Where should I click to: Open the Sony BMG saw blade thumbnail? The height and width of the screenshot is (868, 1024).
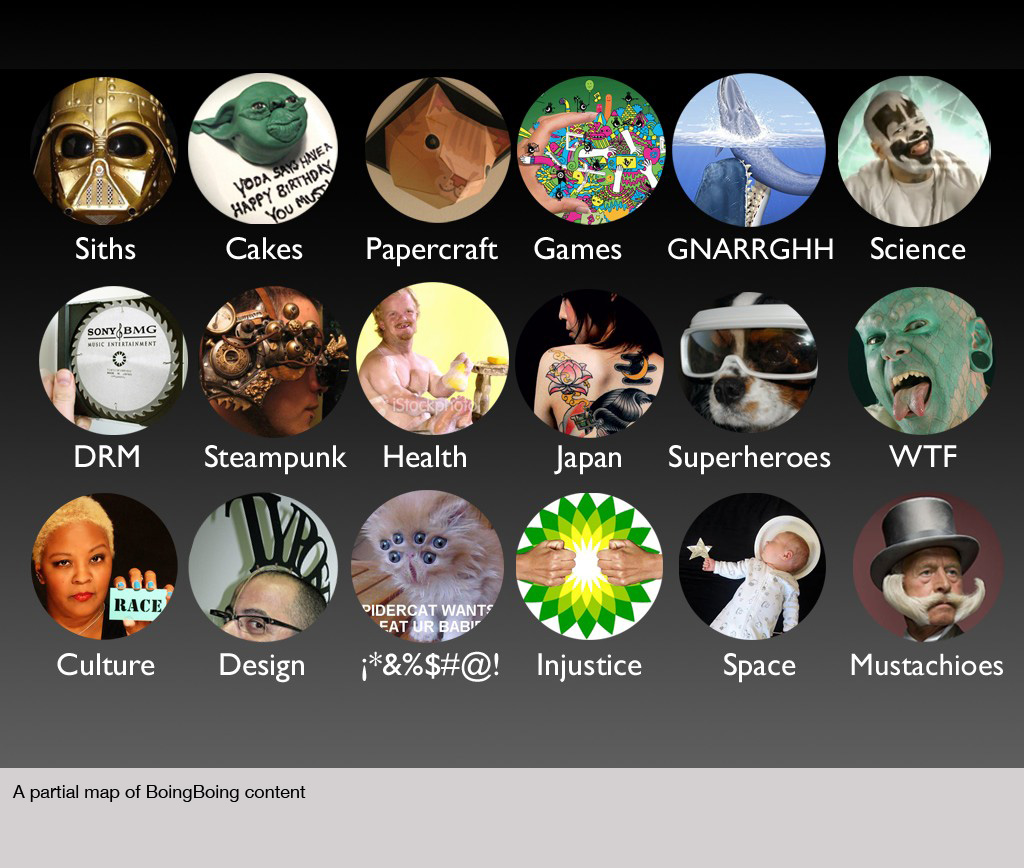pos(114,361)
